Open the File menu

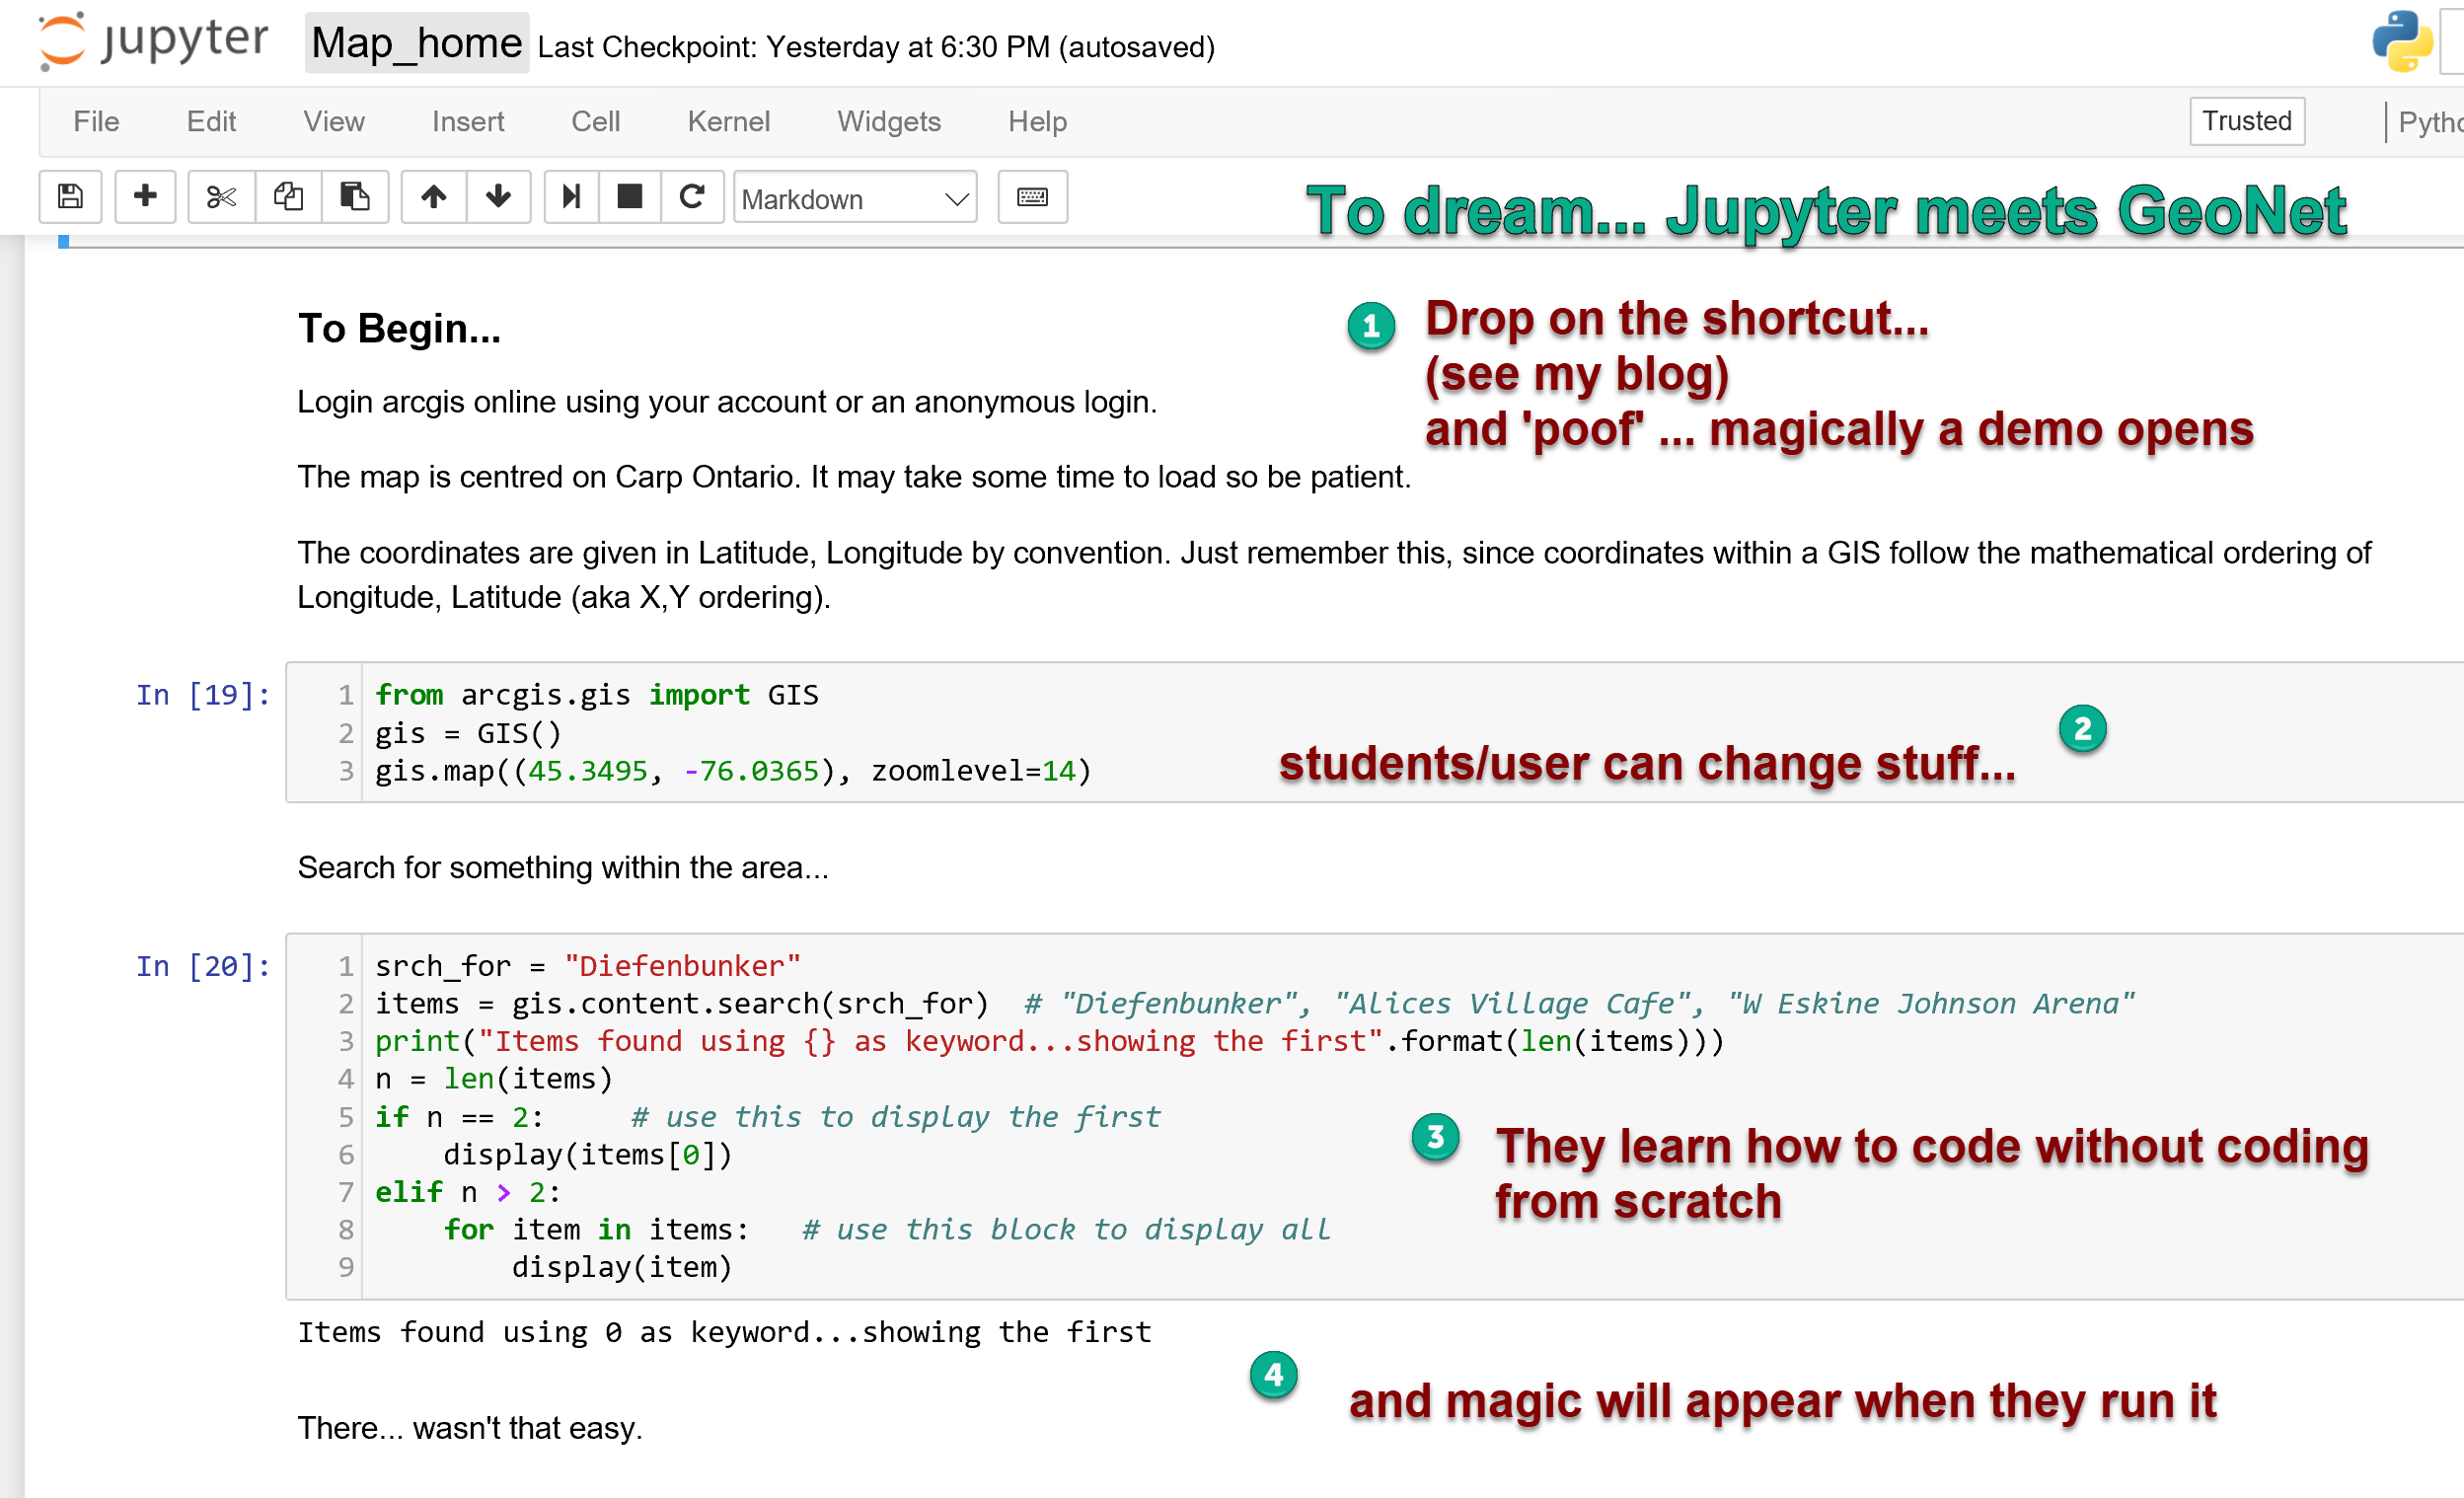click(x=96, y=122)
